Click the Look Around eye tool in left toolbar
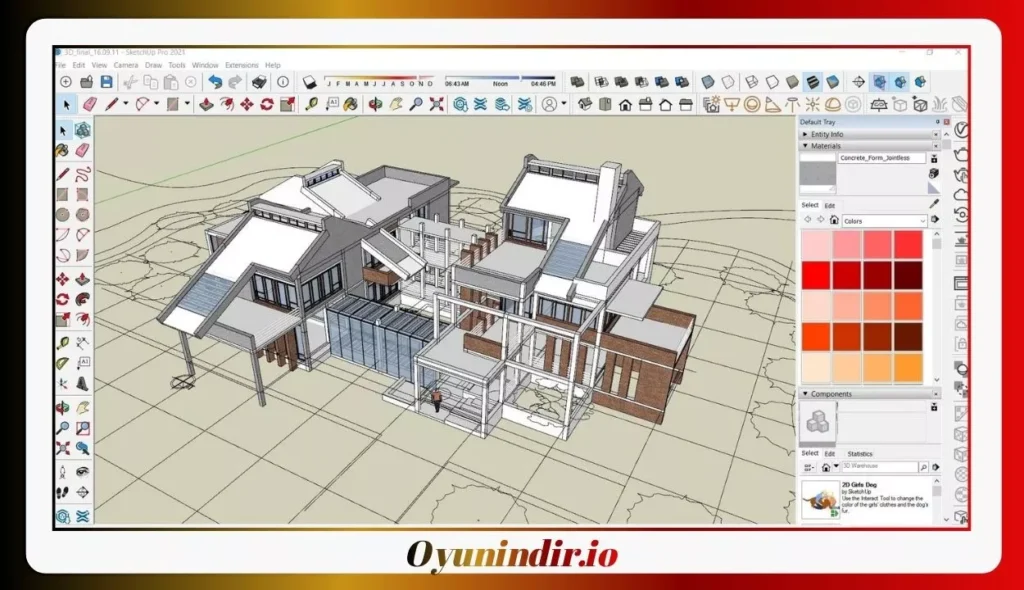 (82, 472)
